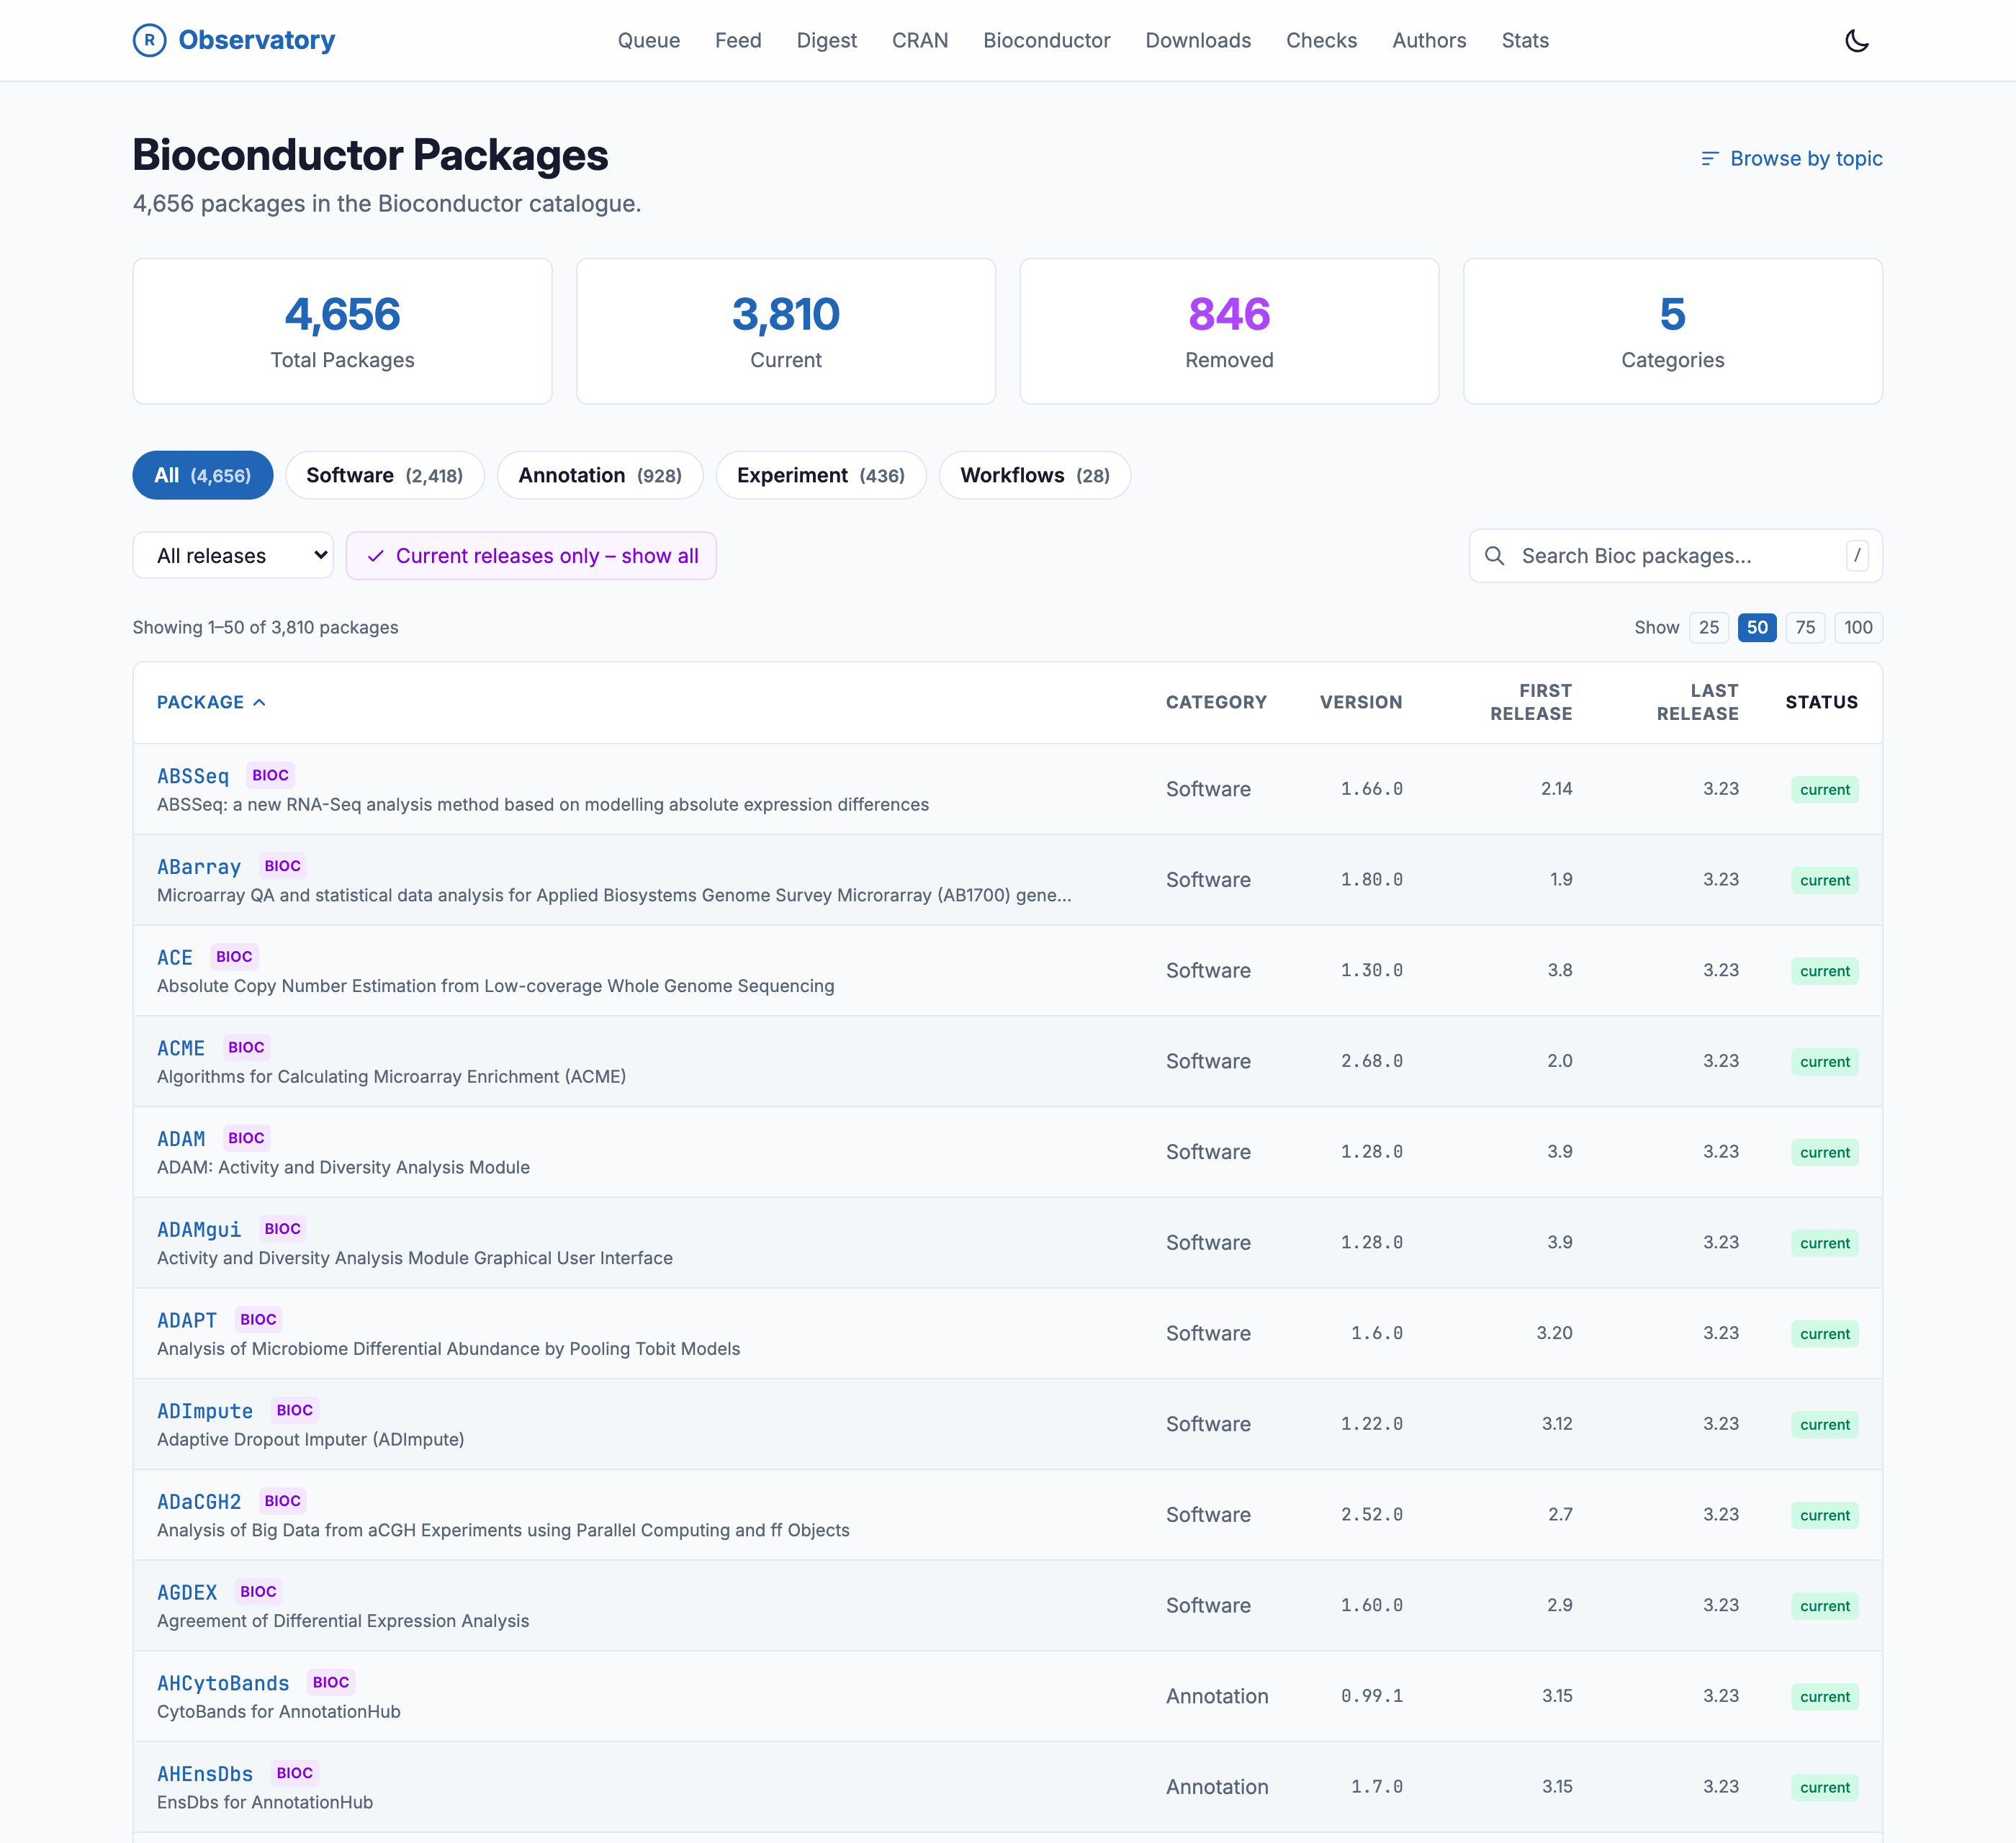Image resolution: width=2016 pixels, height=1843 pixels.
Task: Open the ADAM package link
Action: pos(181,1139)
